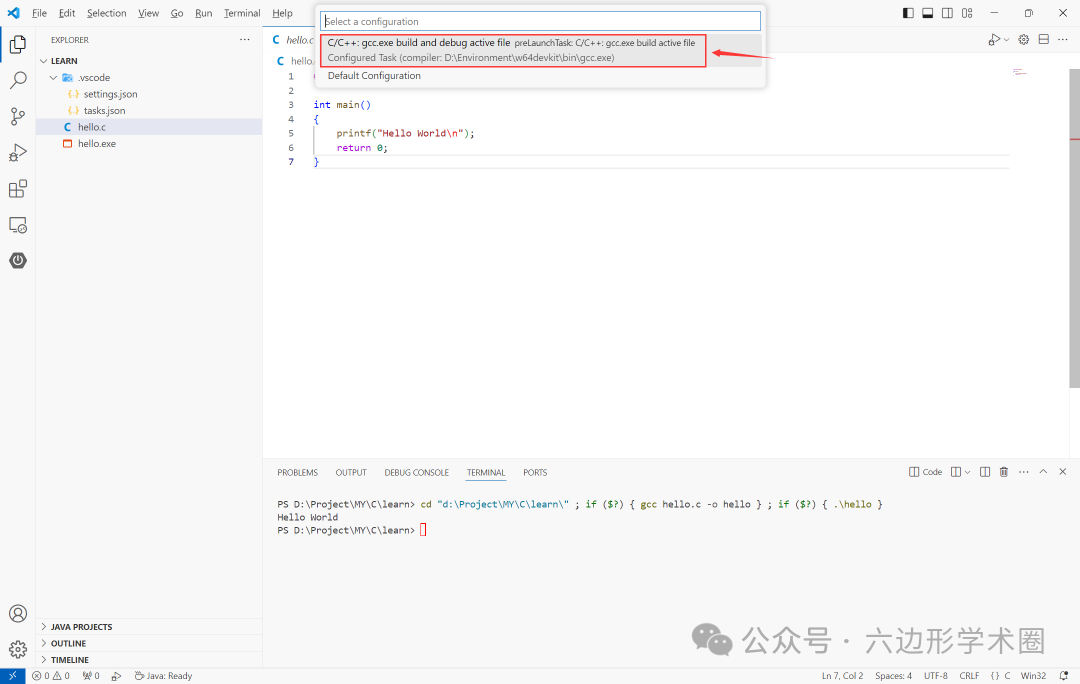
Task: Open the Manage settings gear at bottom left
Action: 17,649
